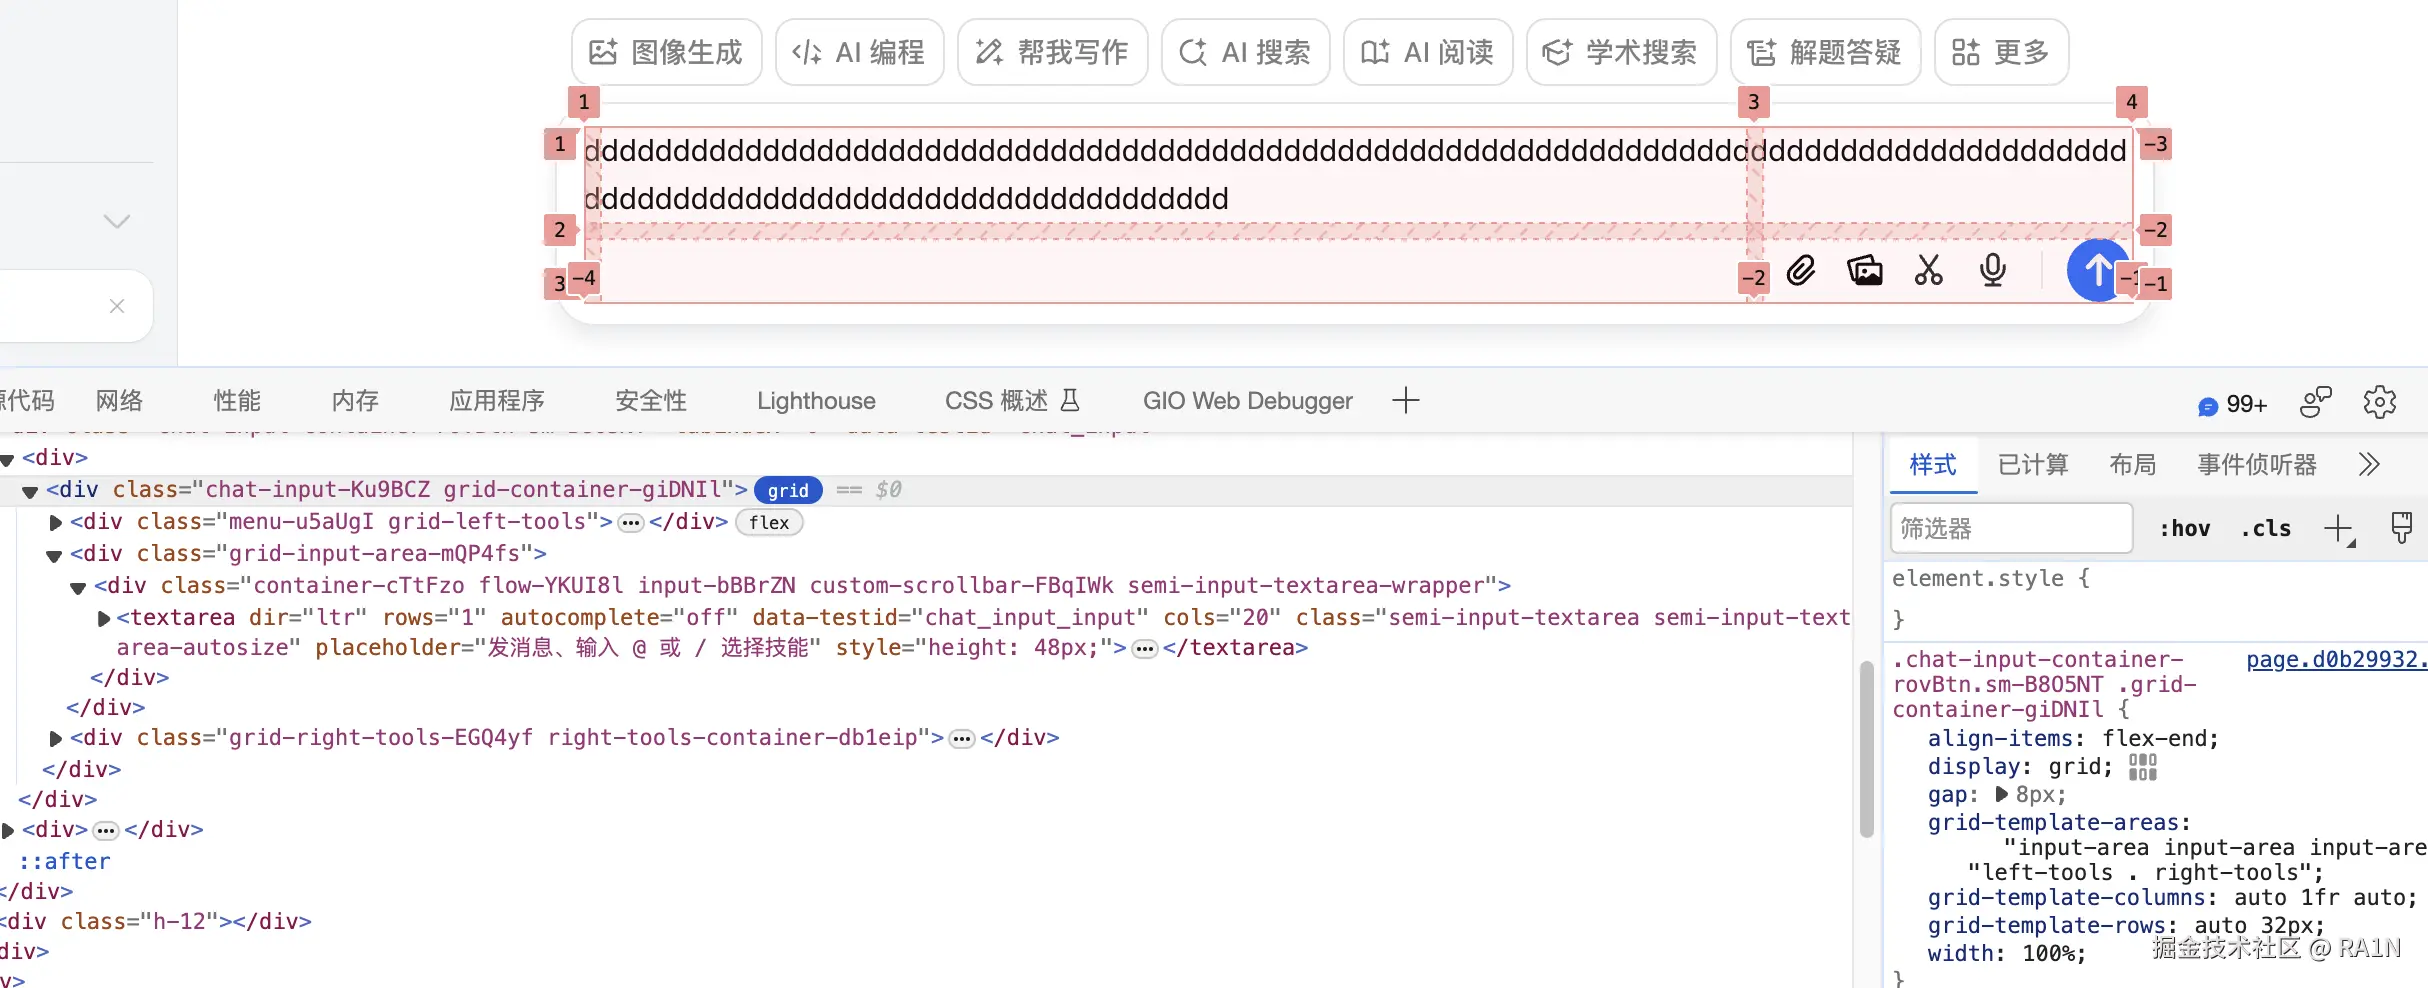
Task: Close the sidebar card with the X icon
Action: (117, 306)
